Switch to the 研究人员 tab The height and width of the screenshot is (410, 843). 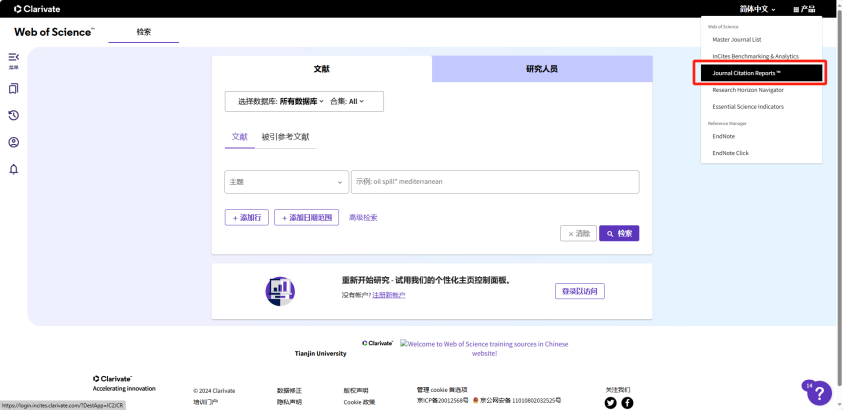click(542, 69)
